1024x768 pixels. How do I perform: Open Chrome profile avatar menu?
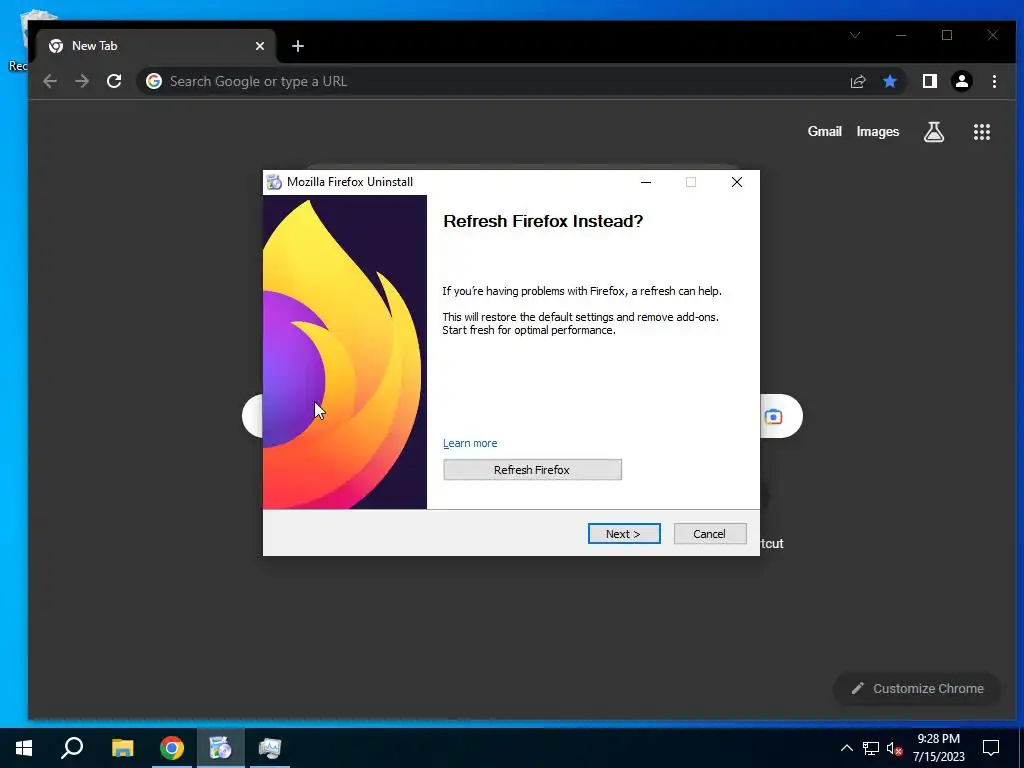pos(962,81)
